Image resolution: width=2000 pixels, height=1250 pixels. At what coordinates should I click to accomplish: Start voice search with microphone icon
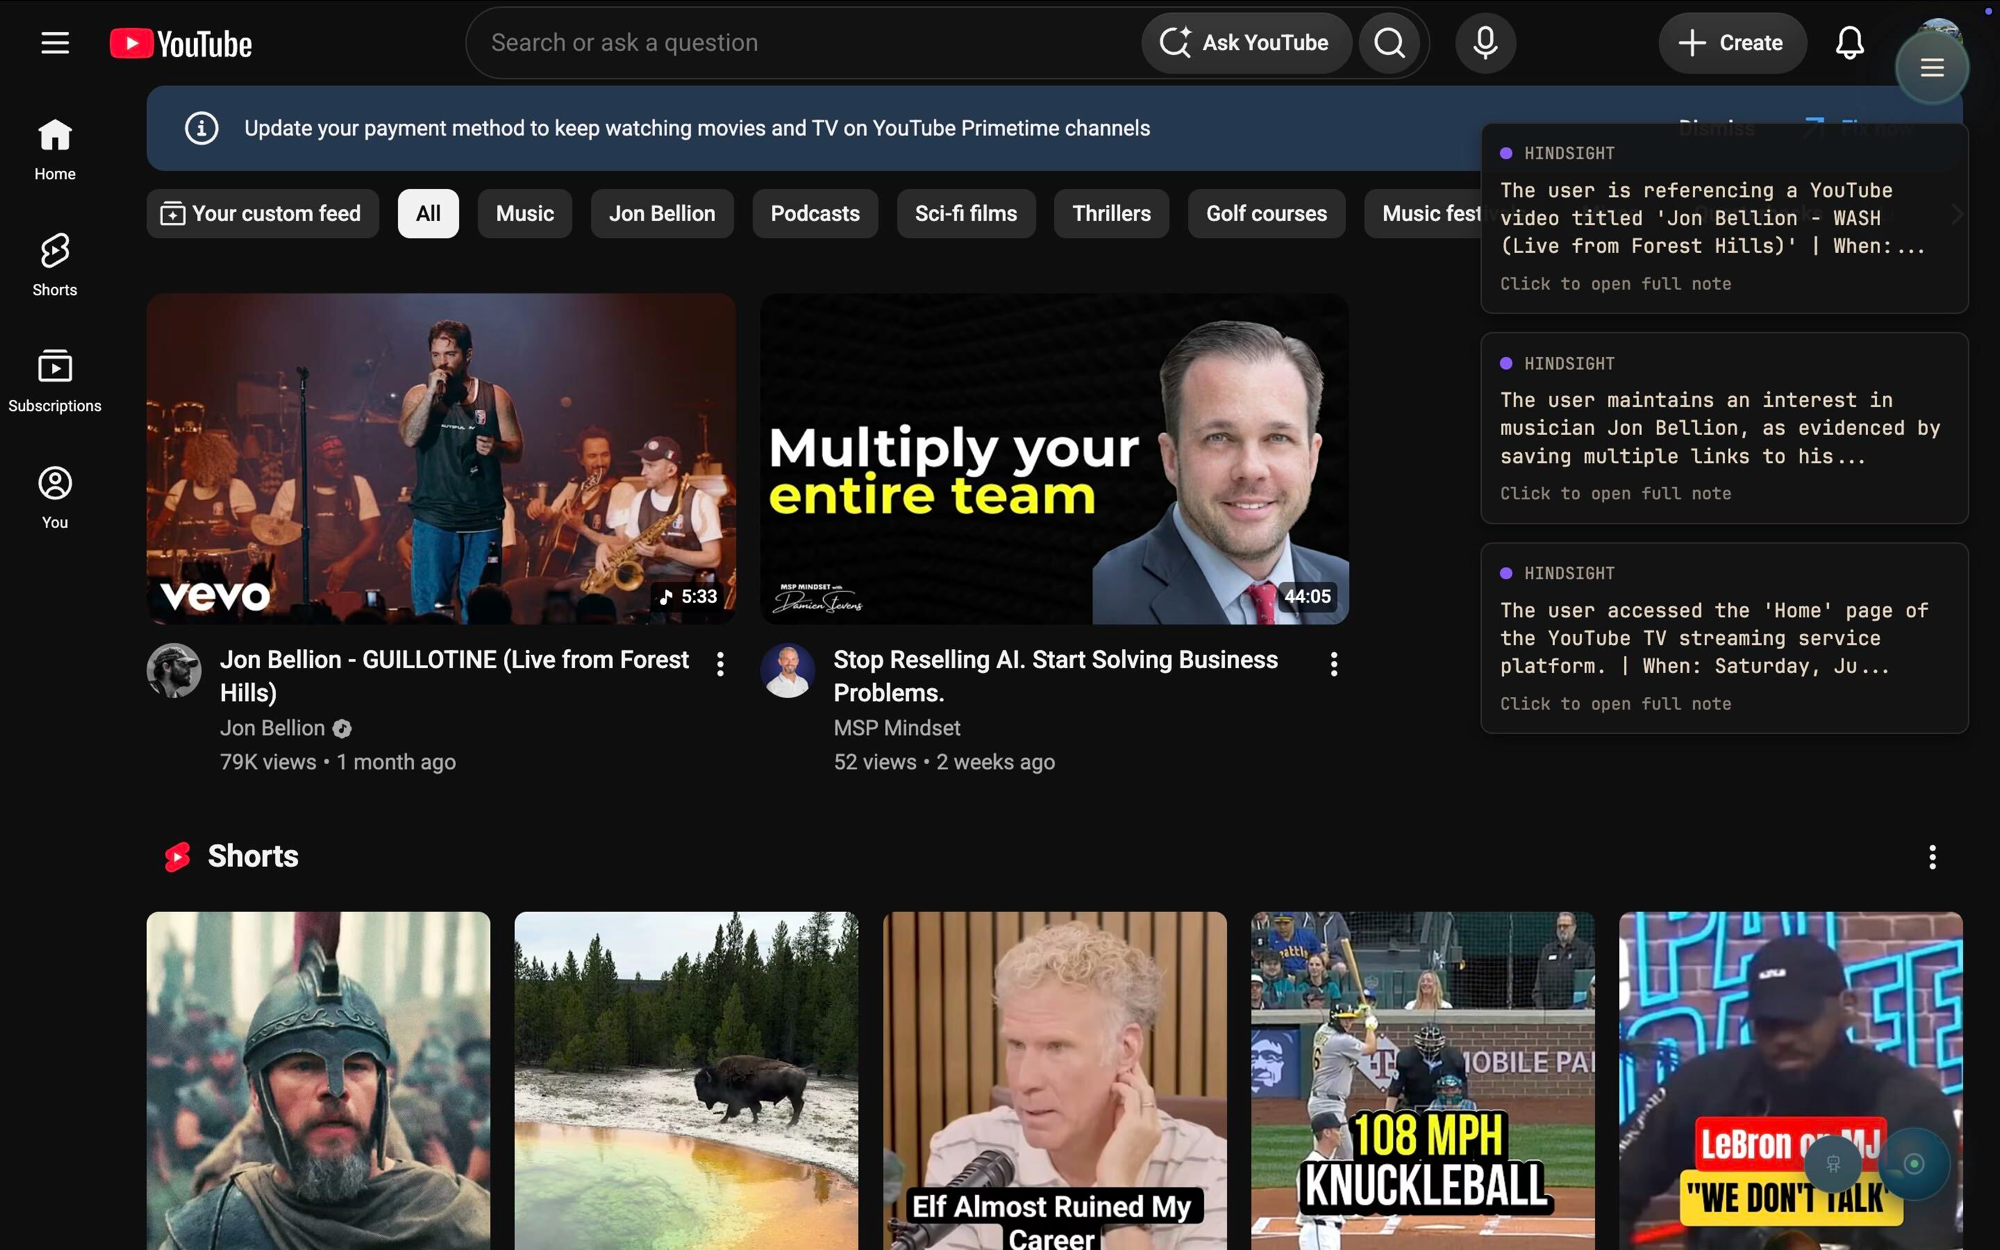1485,43
